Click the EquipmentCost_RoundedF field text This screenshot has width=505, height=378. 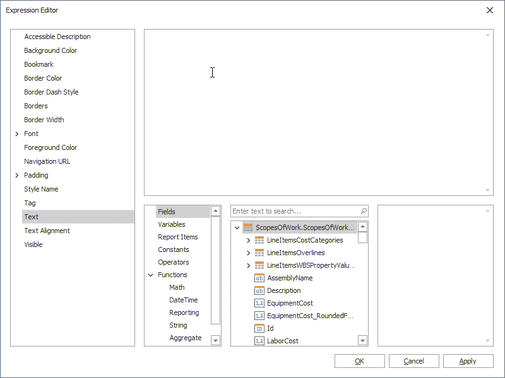pyautogui.click(x=310, y=316)
